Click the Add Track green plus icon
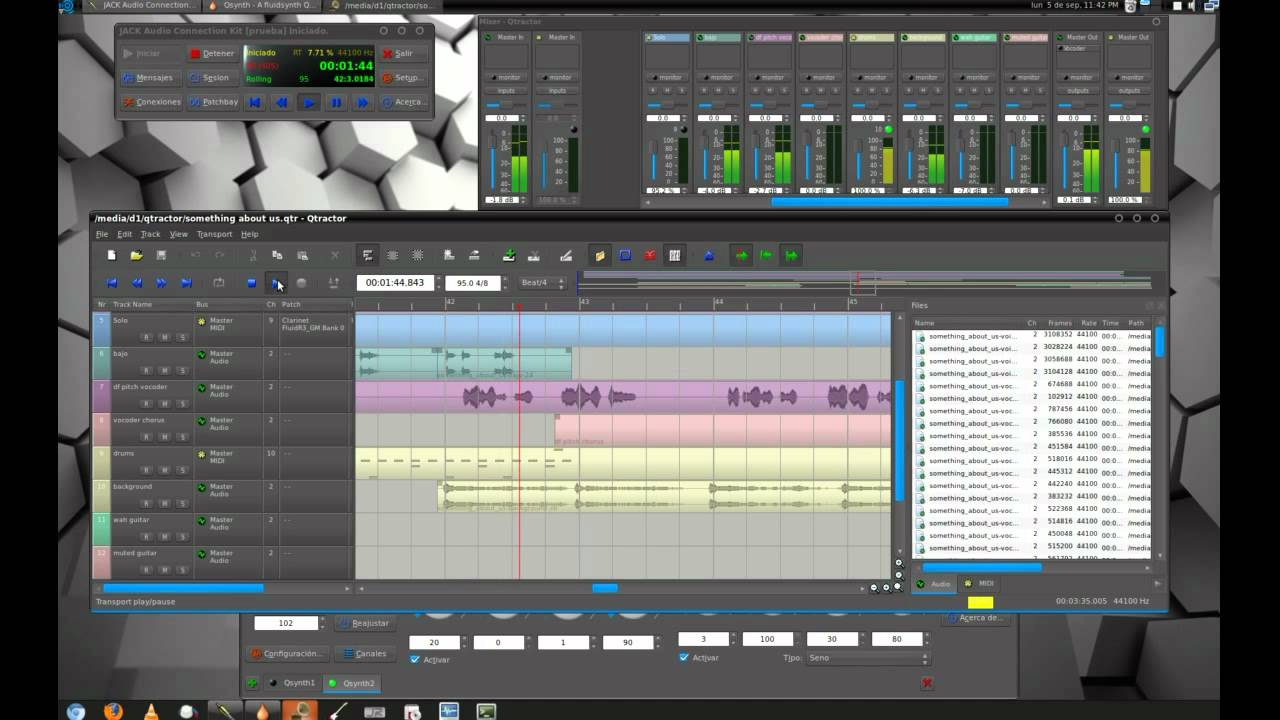This screenshot has width=1280, height=720. [509, 256]
